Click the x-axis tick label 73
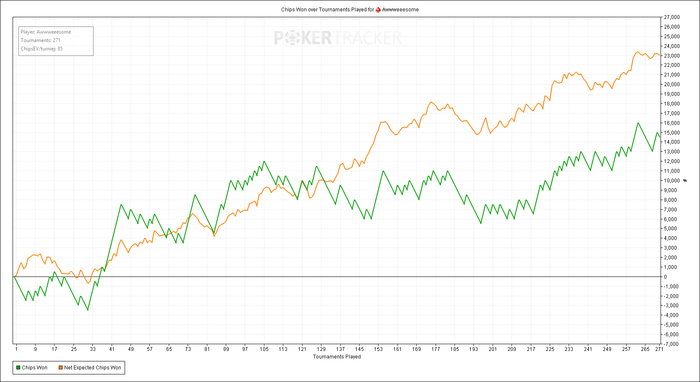The height and width of the screenshot is (382, 700). (x=188, y=350)
